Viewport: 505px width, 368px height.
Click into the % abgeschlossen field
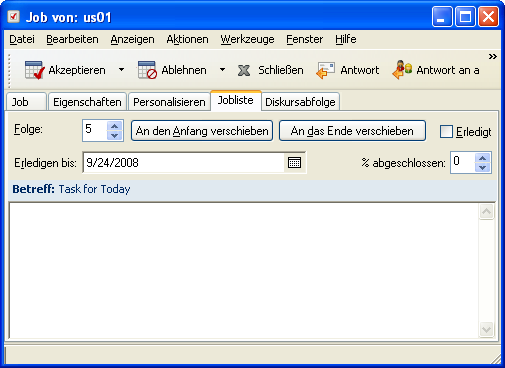click(463, 162)
